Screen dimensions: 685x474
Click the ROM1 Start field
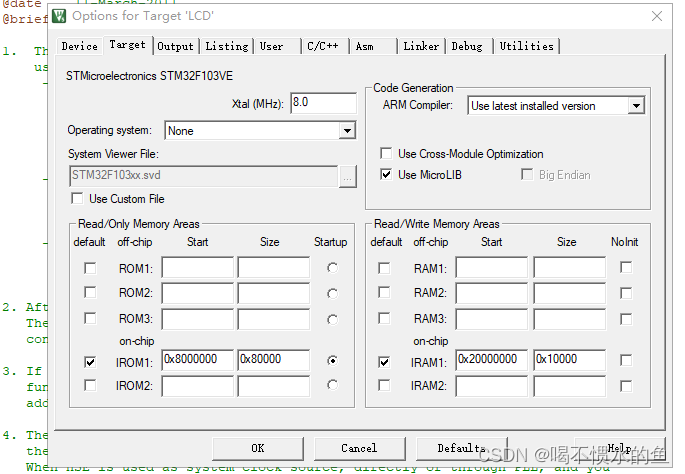198,268
